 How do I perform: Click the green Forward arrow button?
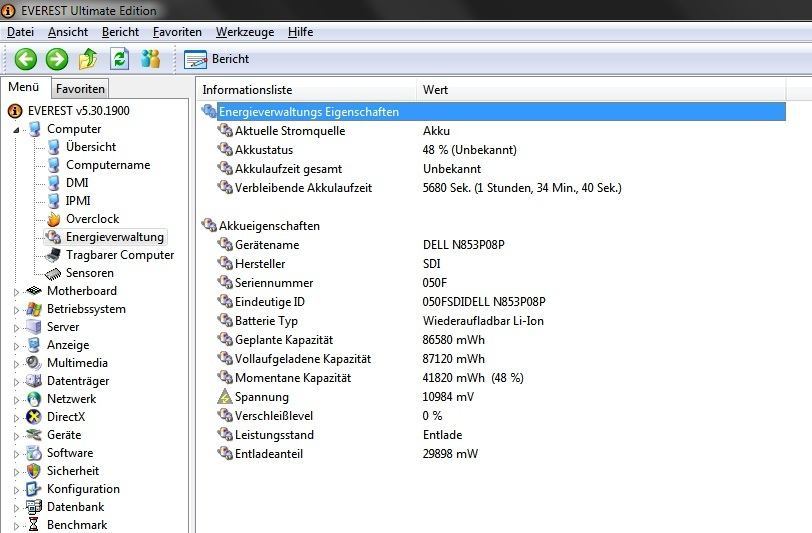[x=57, y=59]
